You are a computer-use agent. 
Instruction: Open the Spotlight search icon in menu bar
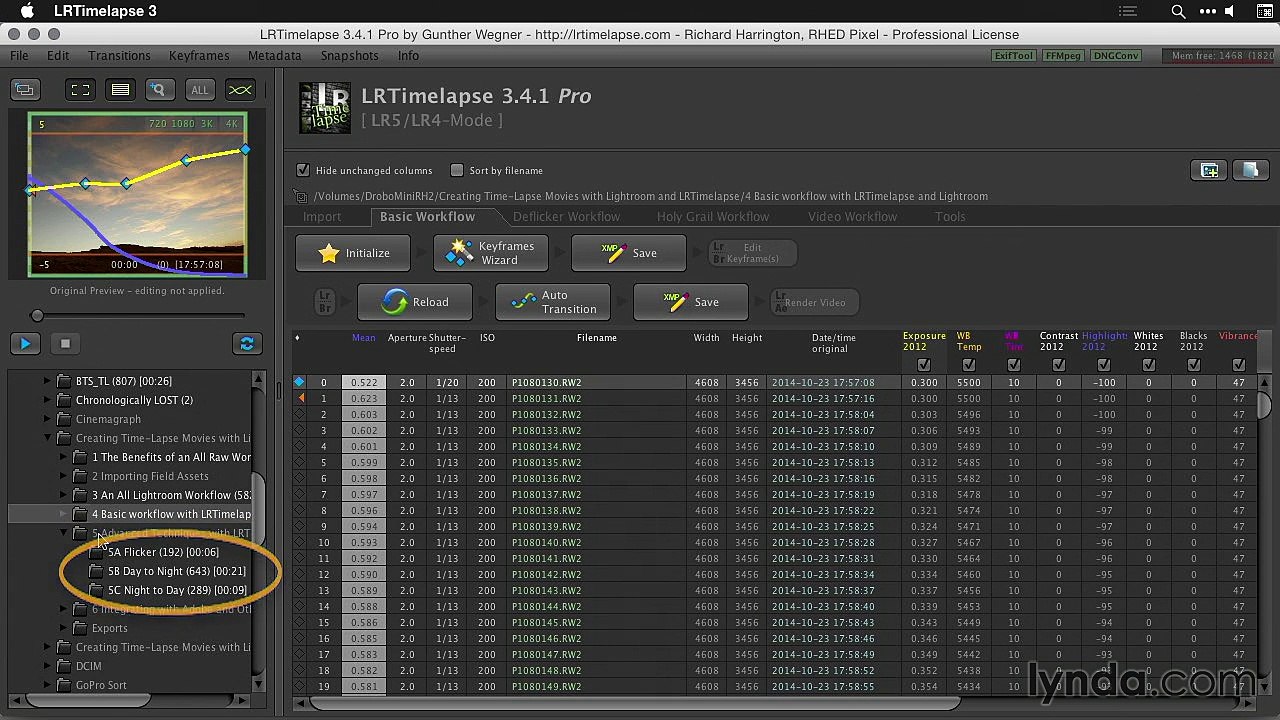[1178, 12]
